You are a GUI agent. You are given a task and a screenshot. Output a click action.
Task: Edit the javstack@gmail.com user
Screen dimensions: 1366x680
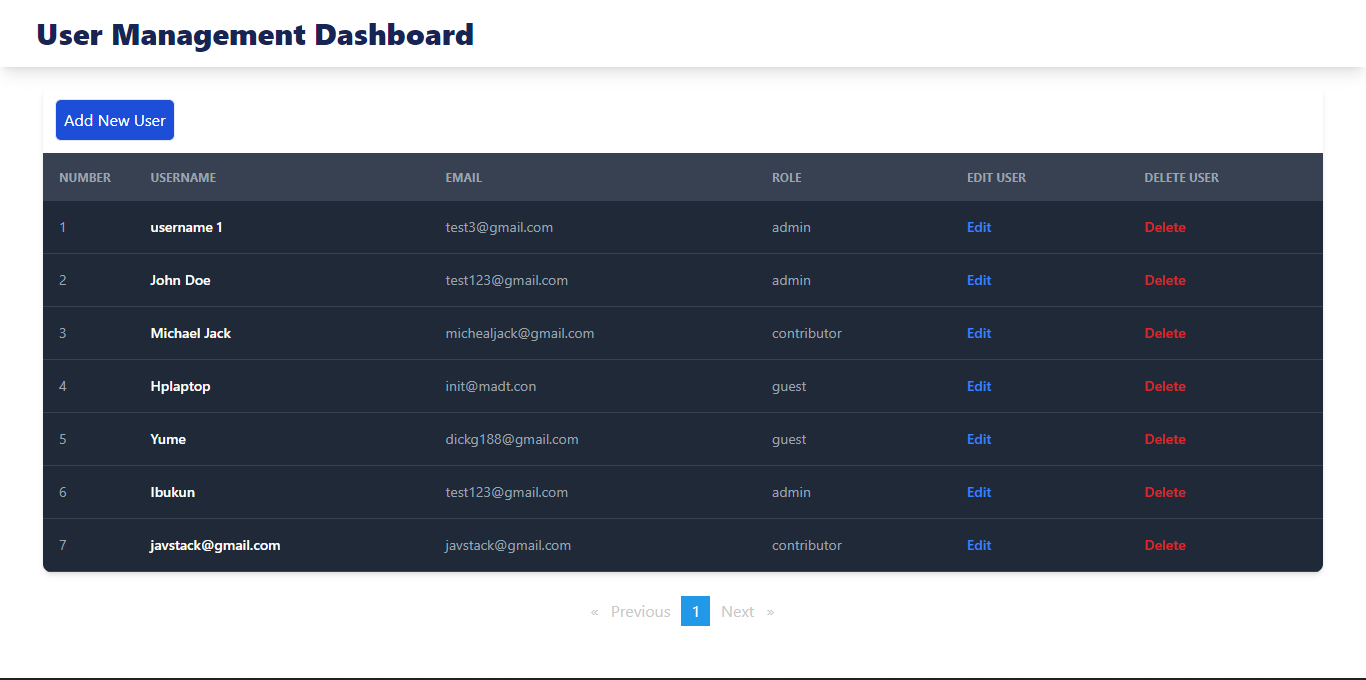coord(978,545)
